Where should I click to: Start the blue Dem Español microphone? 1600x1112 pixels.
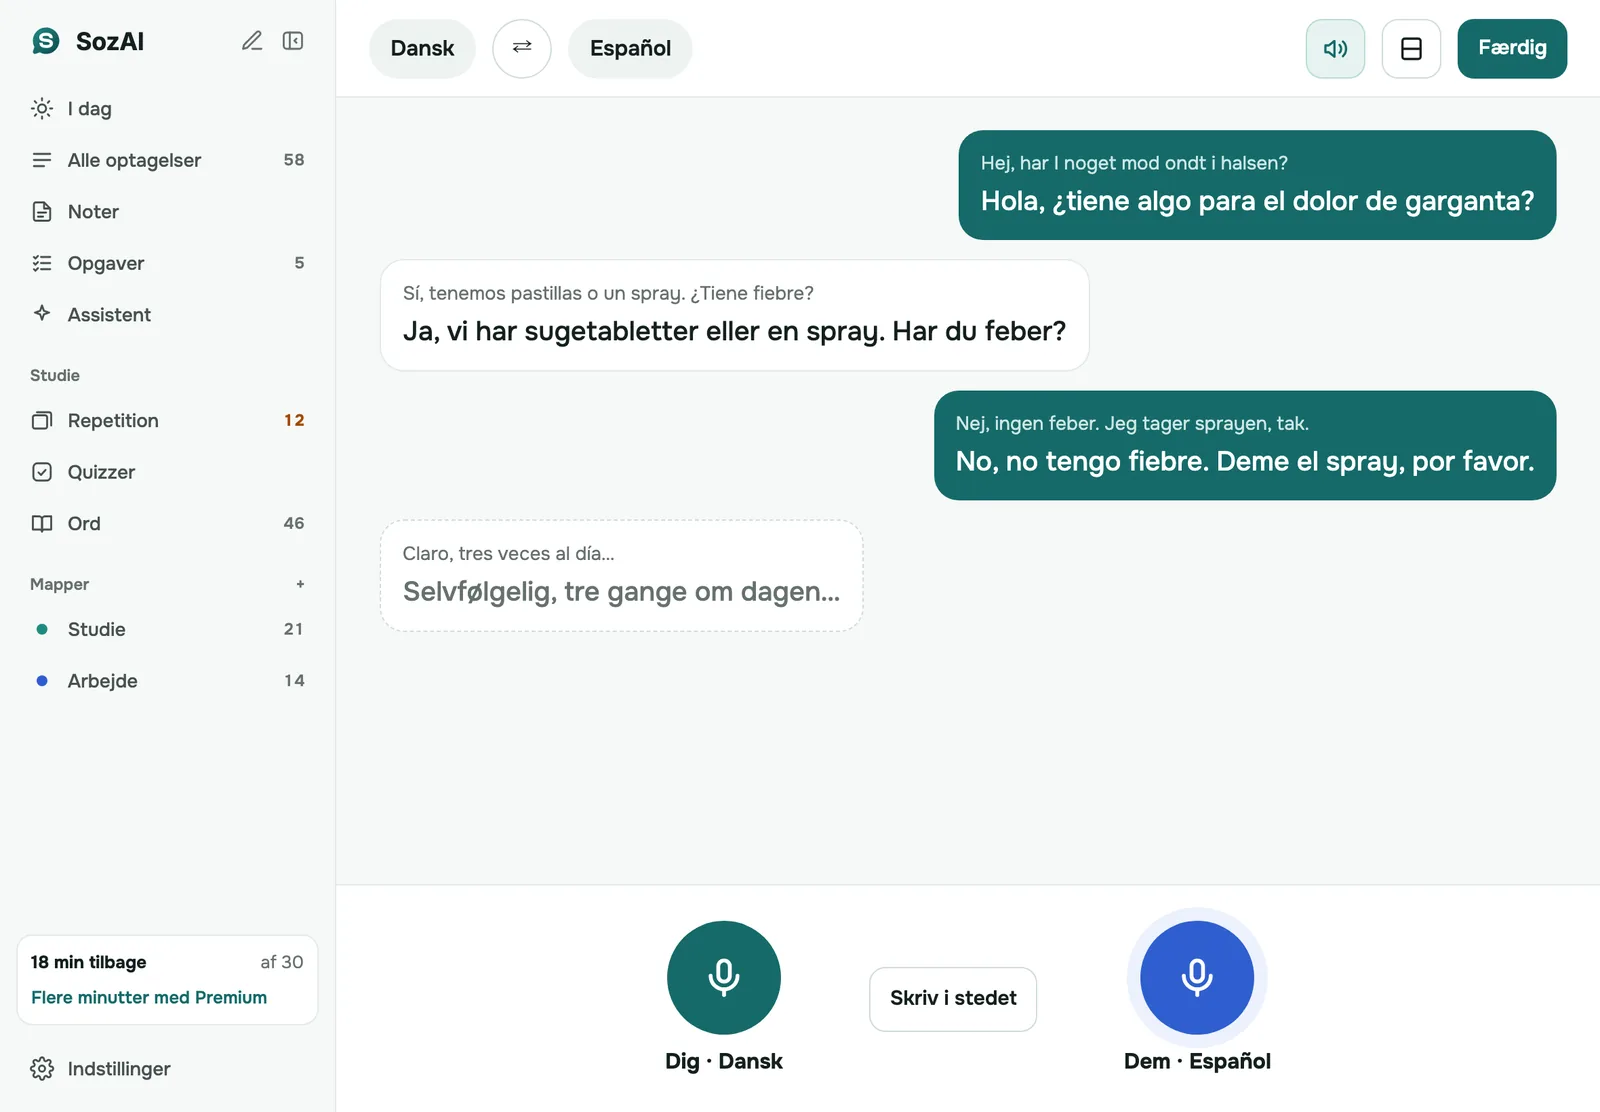pyautogui.click(x=1197, y=977)
